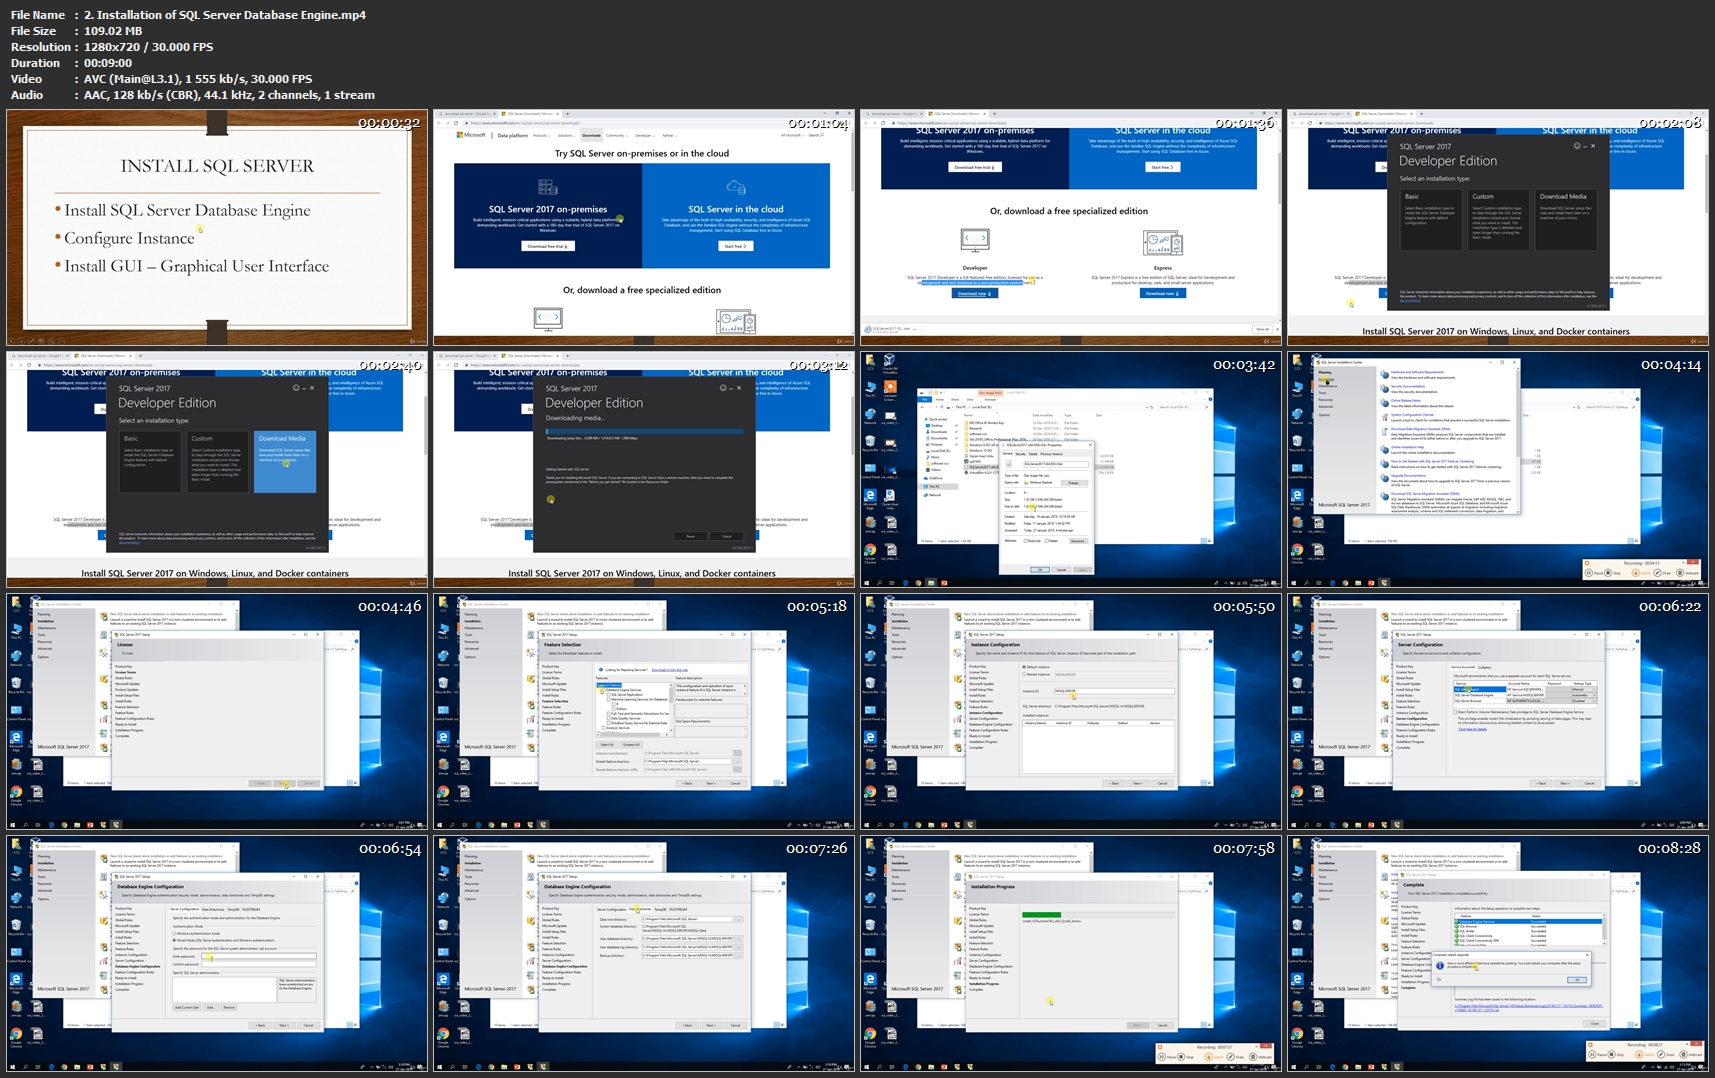Open the thumbnail stamped 00:04:46

pyautogui.click(x=217, y=711)
